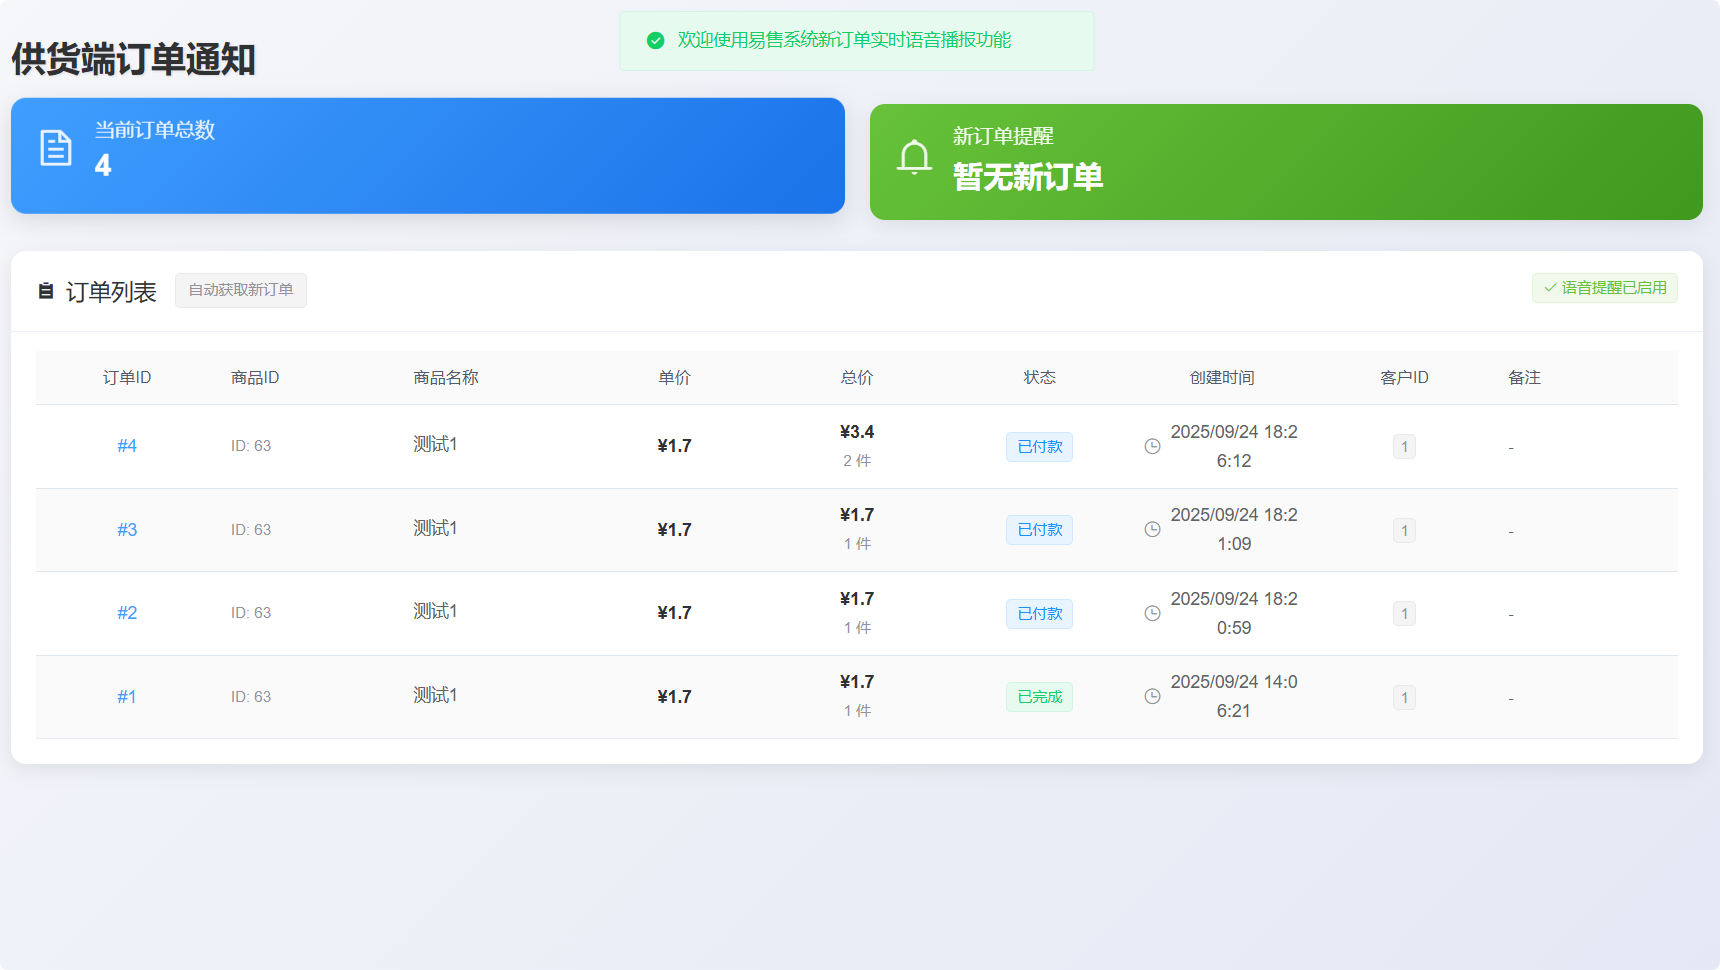
Task: Click the clipboard icon beside 订单列表 title
Action: coord(45,291)
